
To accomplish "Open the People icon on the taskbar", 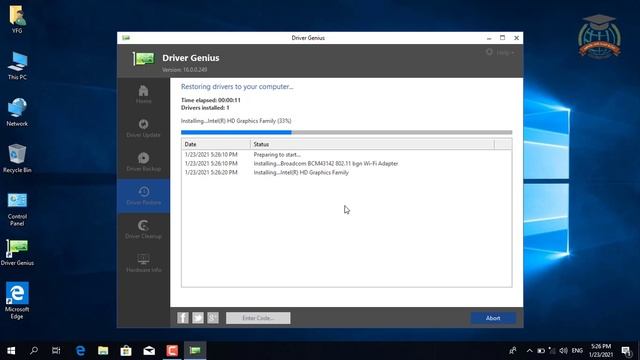I will tap(513, 351).
